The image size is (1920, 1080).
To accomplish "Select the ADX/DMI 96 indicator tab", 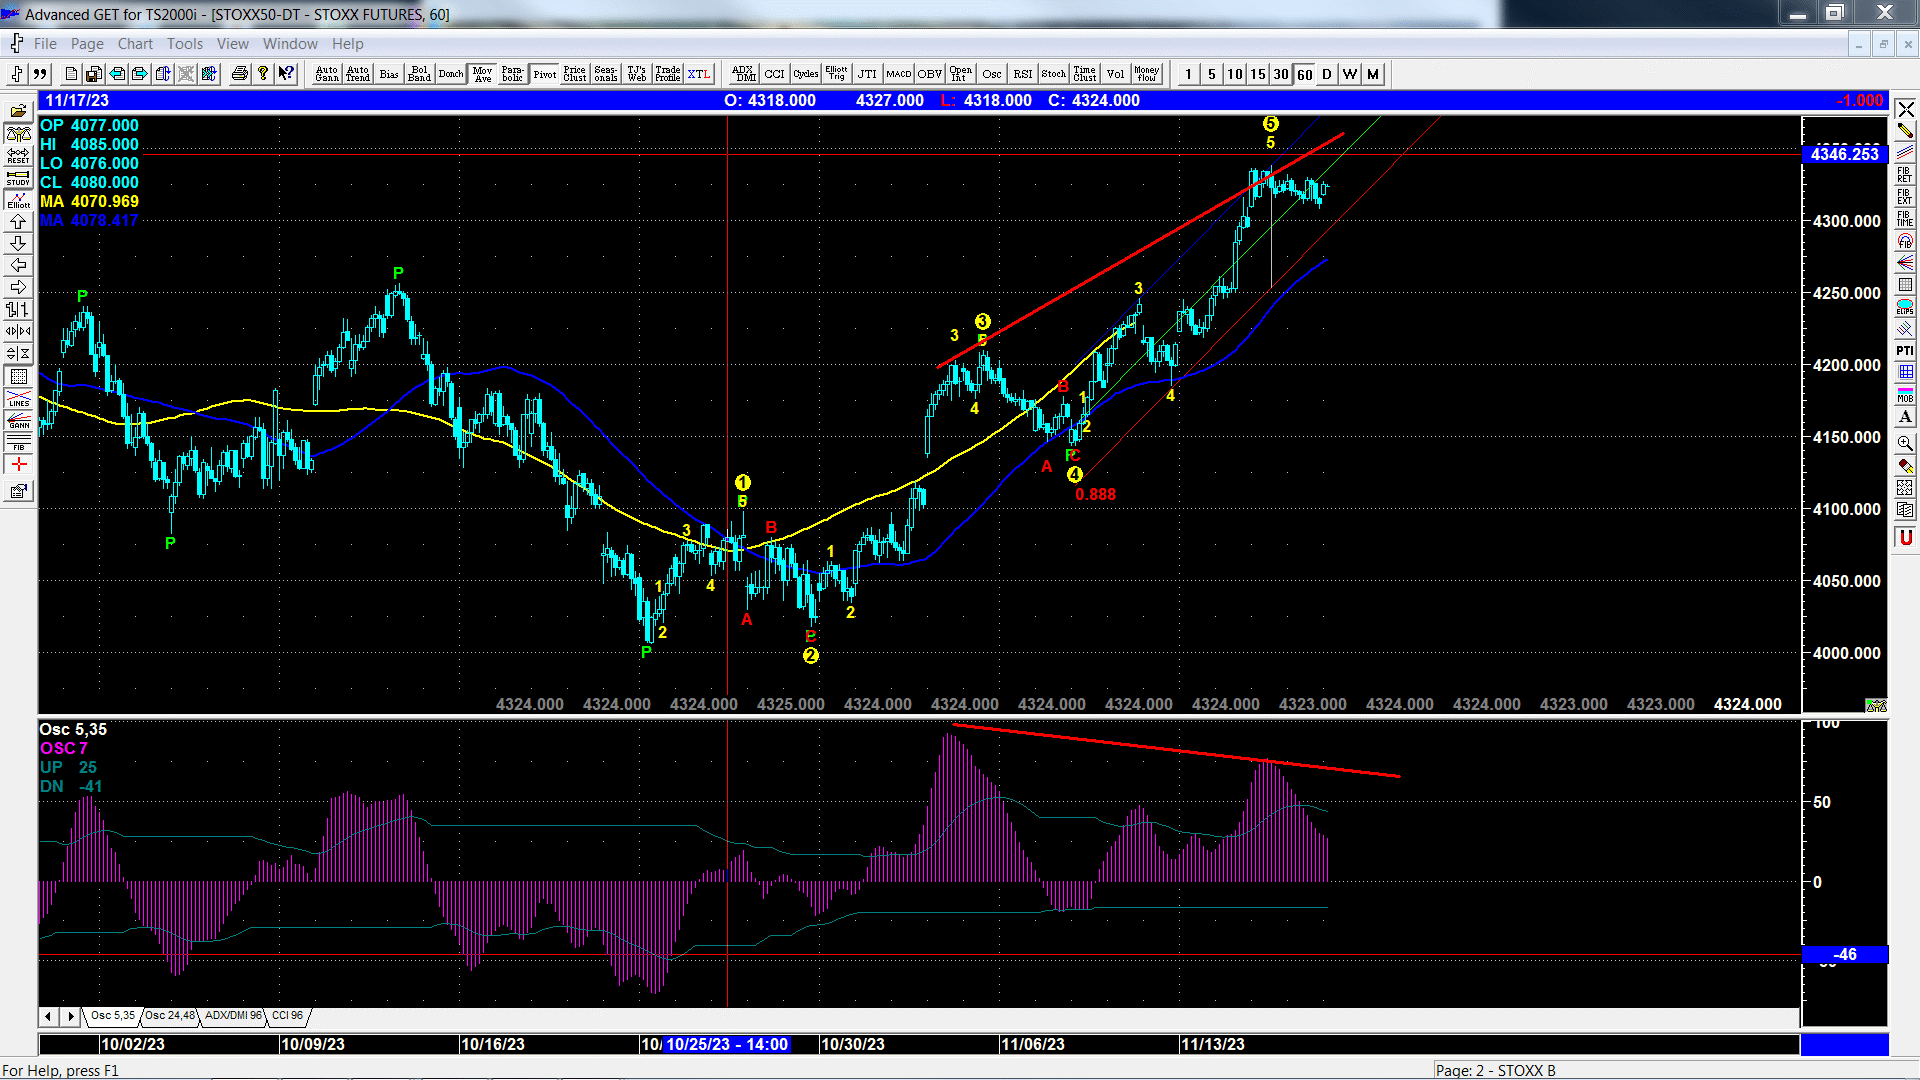I will tap(233, 1016).
